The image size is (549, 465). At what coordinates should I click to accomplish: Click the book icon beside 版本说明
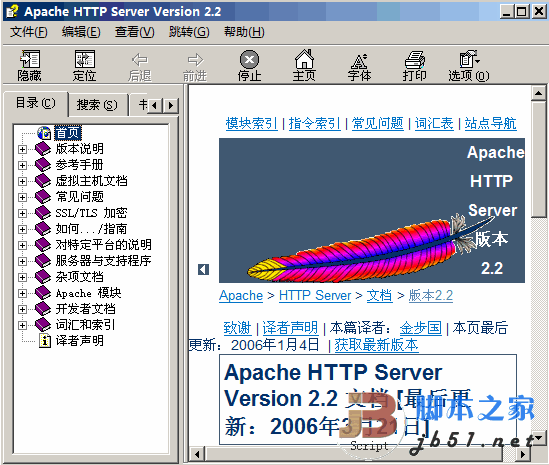43,149
